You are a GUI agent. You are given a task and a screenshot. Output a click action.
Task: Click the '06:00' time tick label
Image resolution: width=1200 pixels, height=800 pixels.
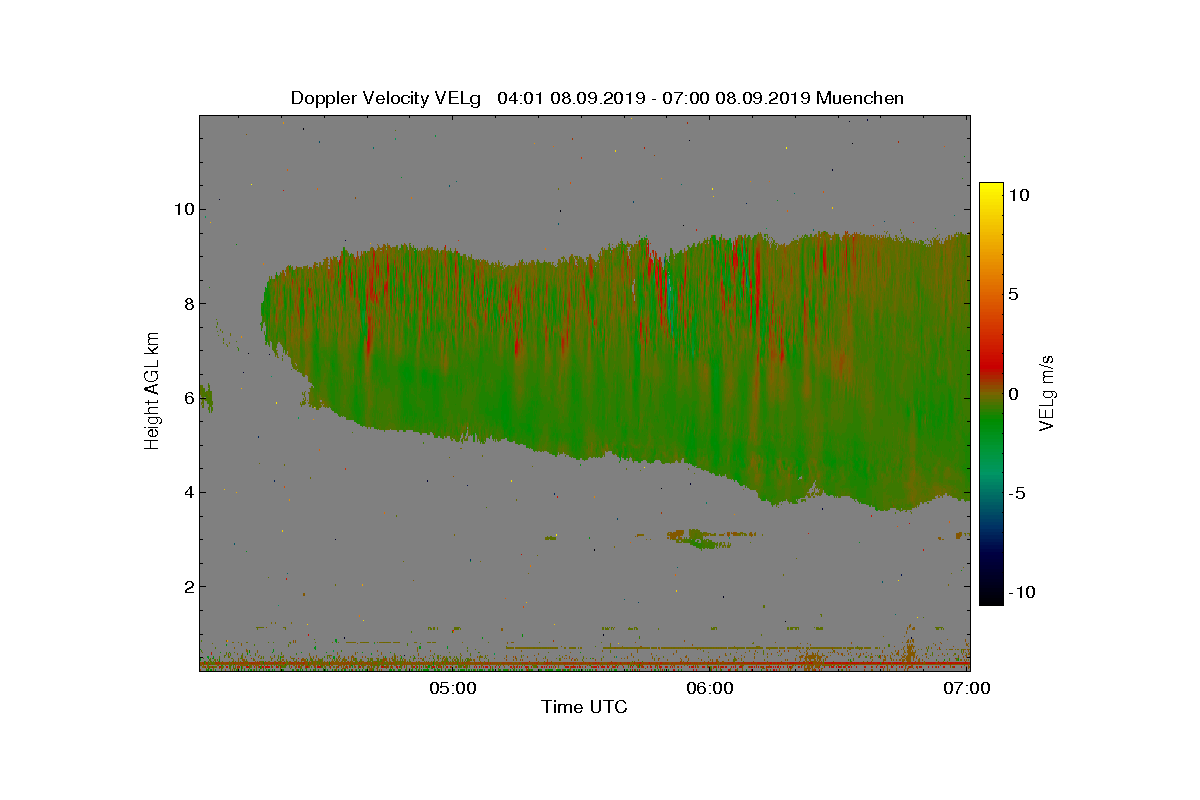pyautogui.click(x=710, y=688)
